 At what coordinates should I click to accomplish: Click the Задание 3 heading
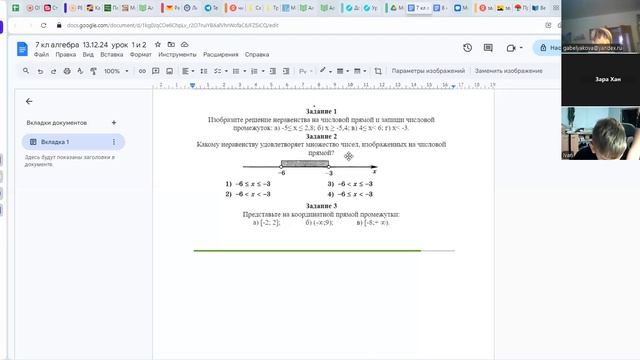click(321, 206)
